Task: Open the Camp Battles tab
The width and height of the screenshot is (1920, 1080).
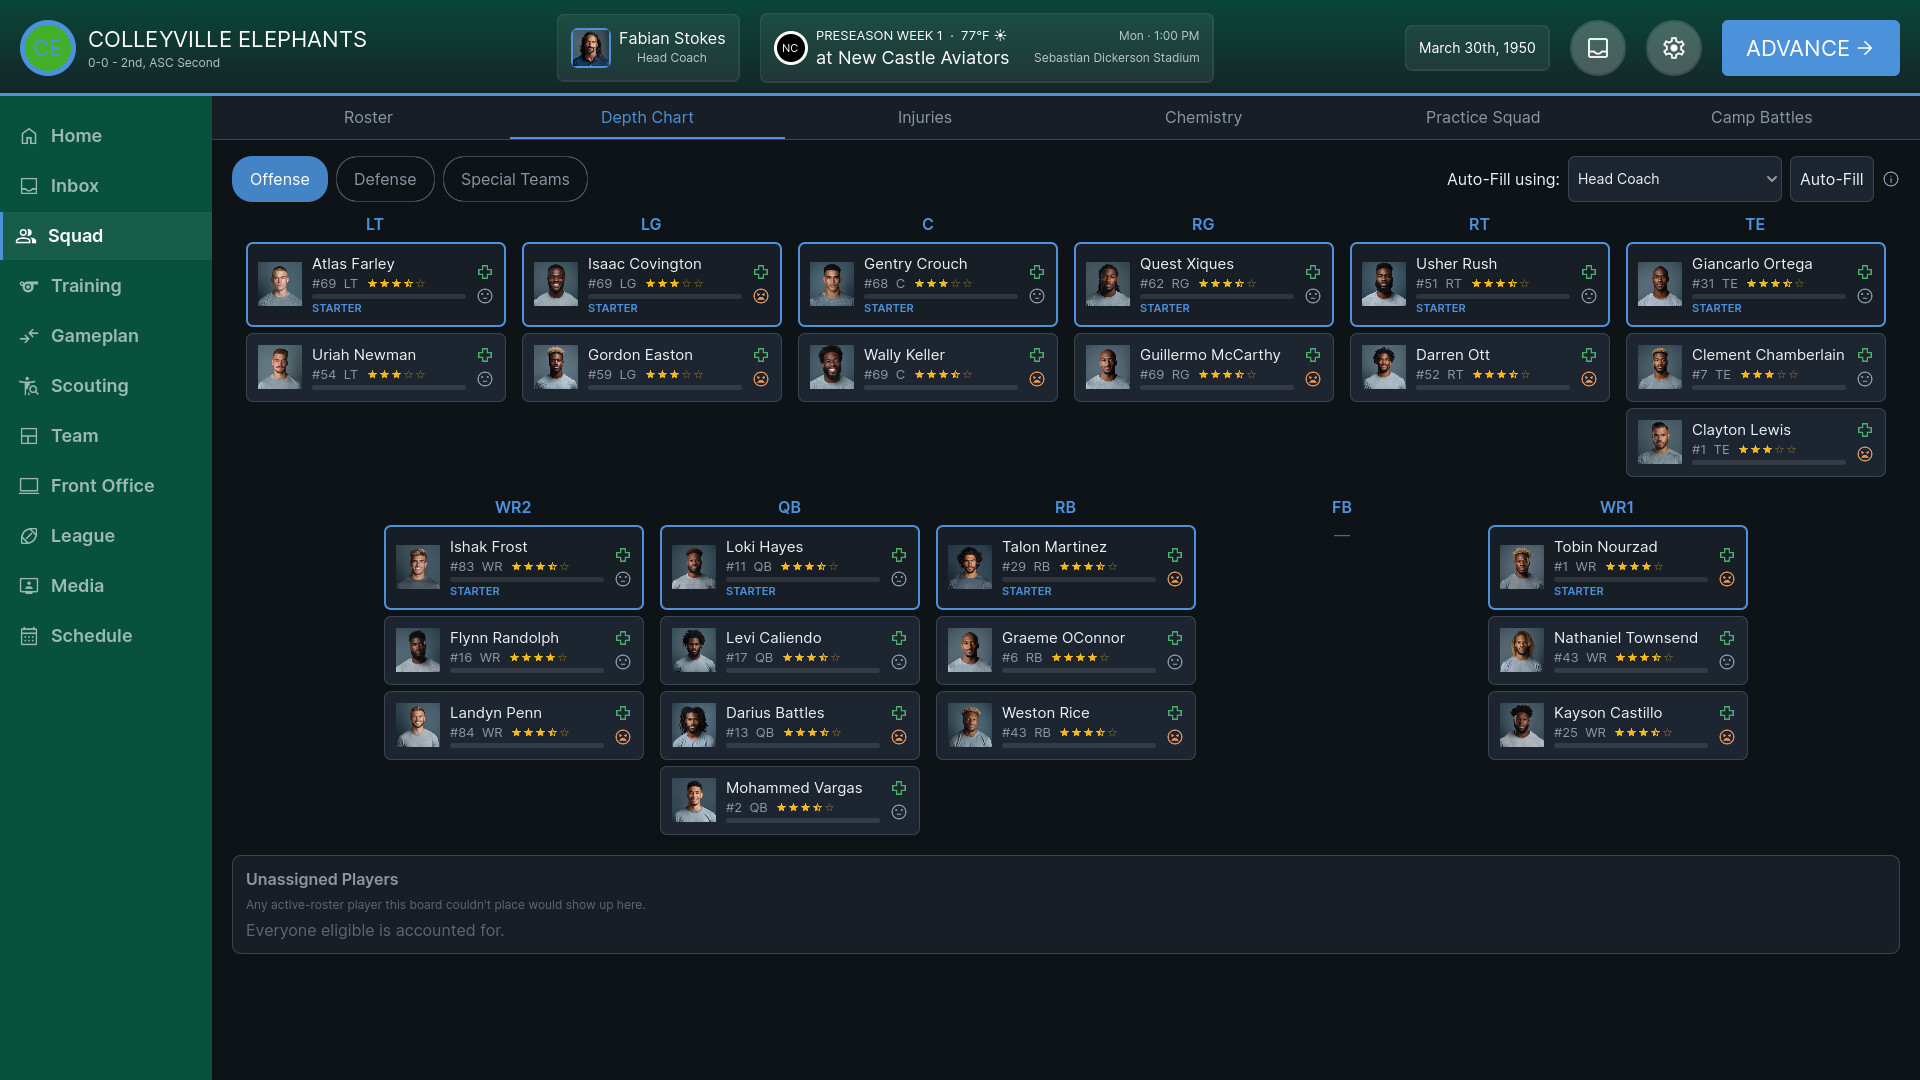Action: 1761,117
